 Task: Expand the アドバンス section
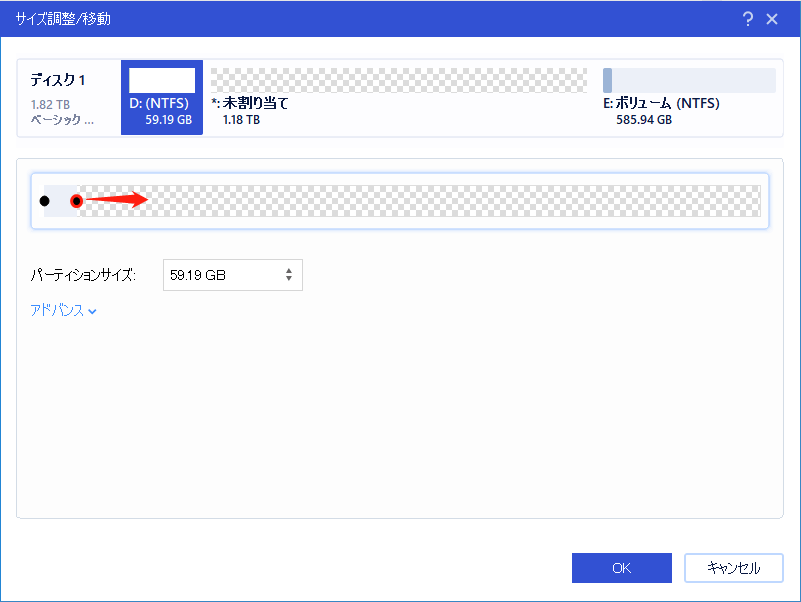[x=58, y=311]
